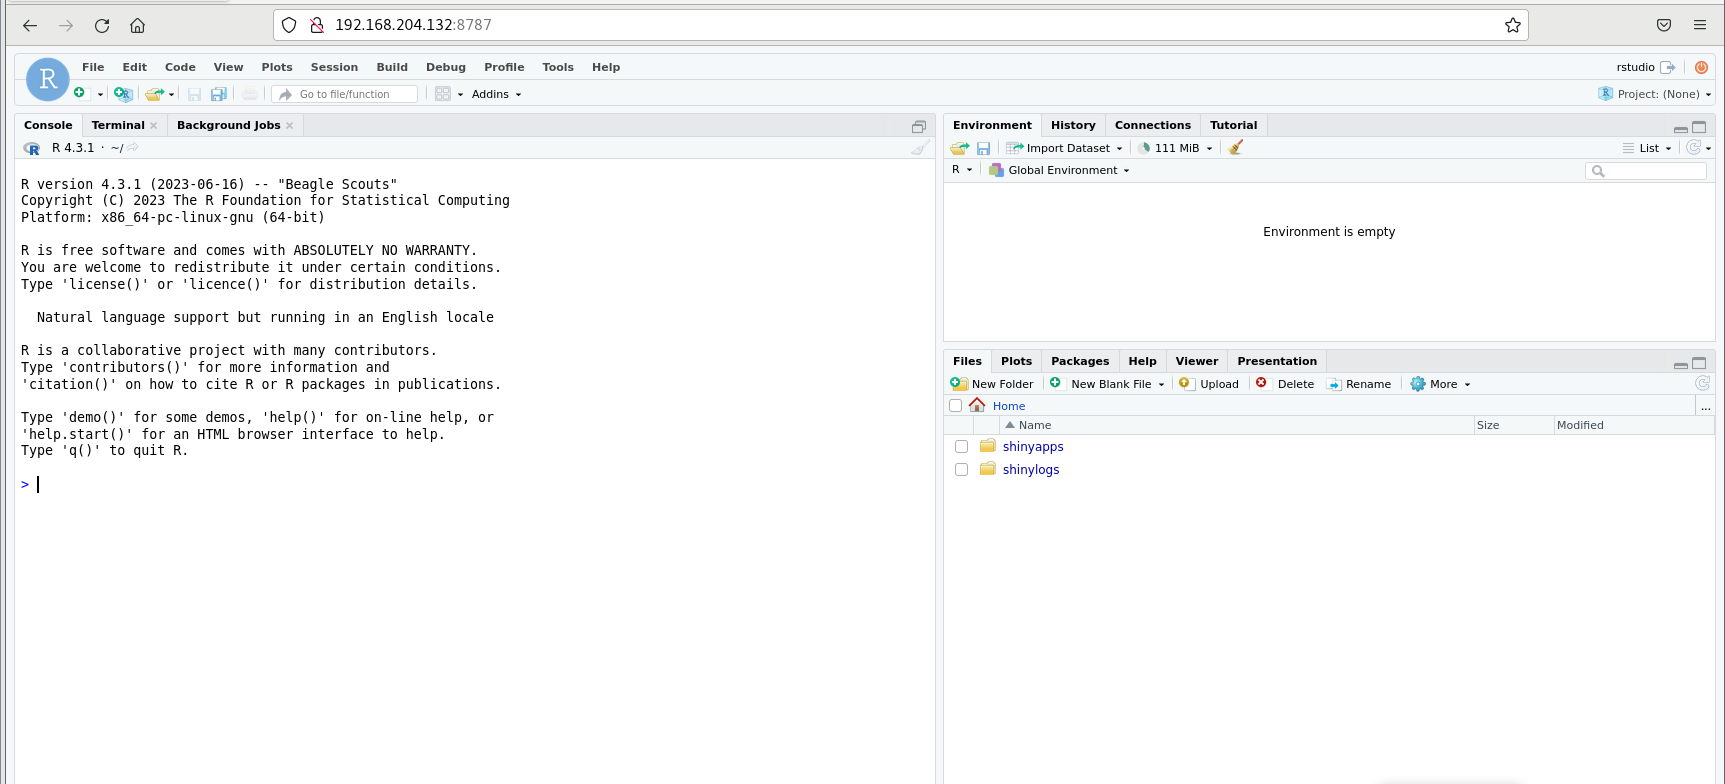This screenshot has width=1725, height=784.
Task: Open the Import Dataset dropdown
Action: pyautogui.click(x=1066, y=148)
